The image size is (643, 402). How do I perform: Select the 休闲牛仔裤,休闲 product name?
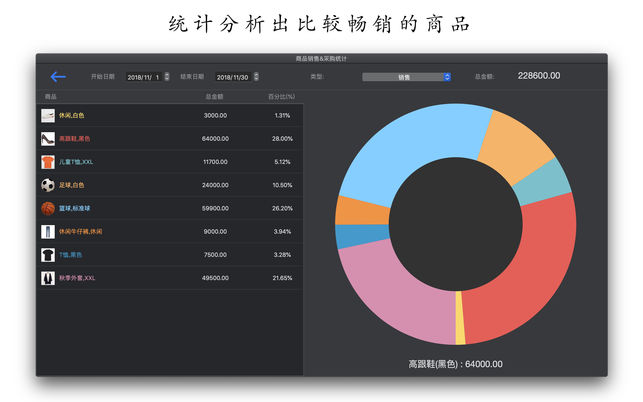coord(80,232)
